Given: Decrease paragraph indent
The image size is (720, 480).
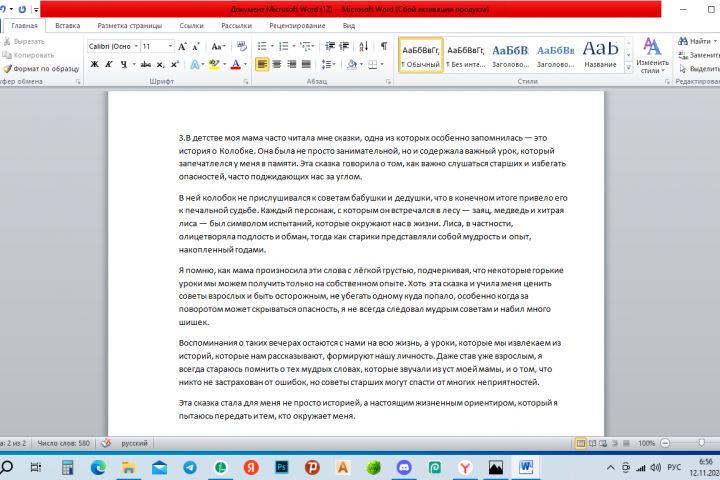Looking at the screenshot, I should point(330,46).
